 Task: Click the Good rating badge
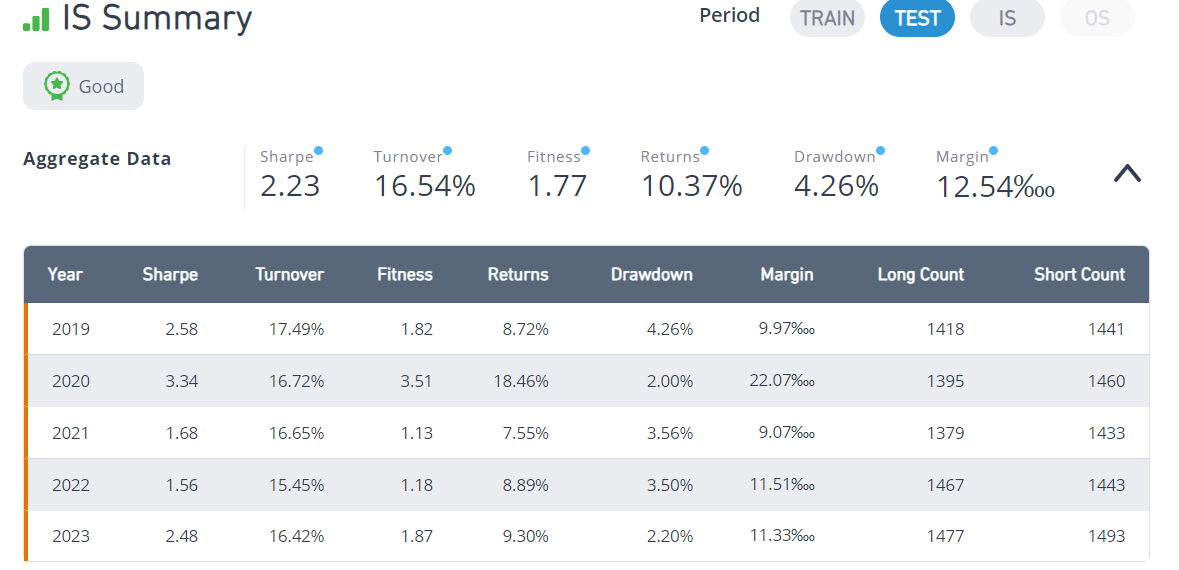pyautogui.click(x=83, y=86)
